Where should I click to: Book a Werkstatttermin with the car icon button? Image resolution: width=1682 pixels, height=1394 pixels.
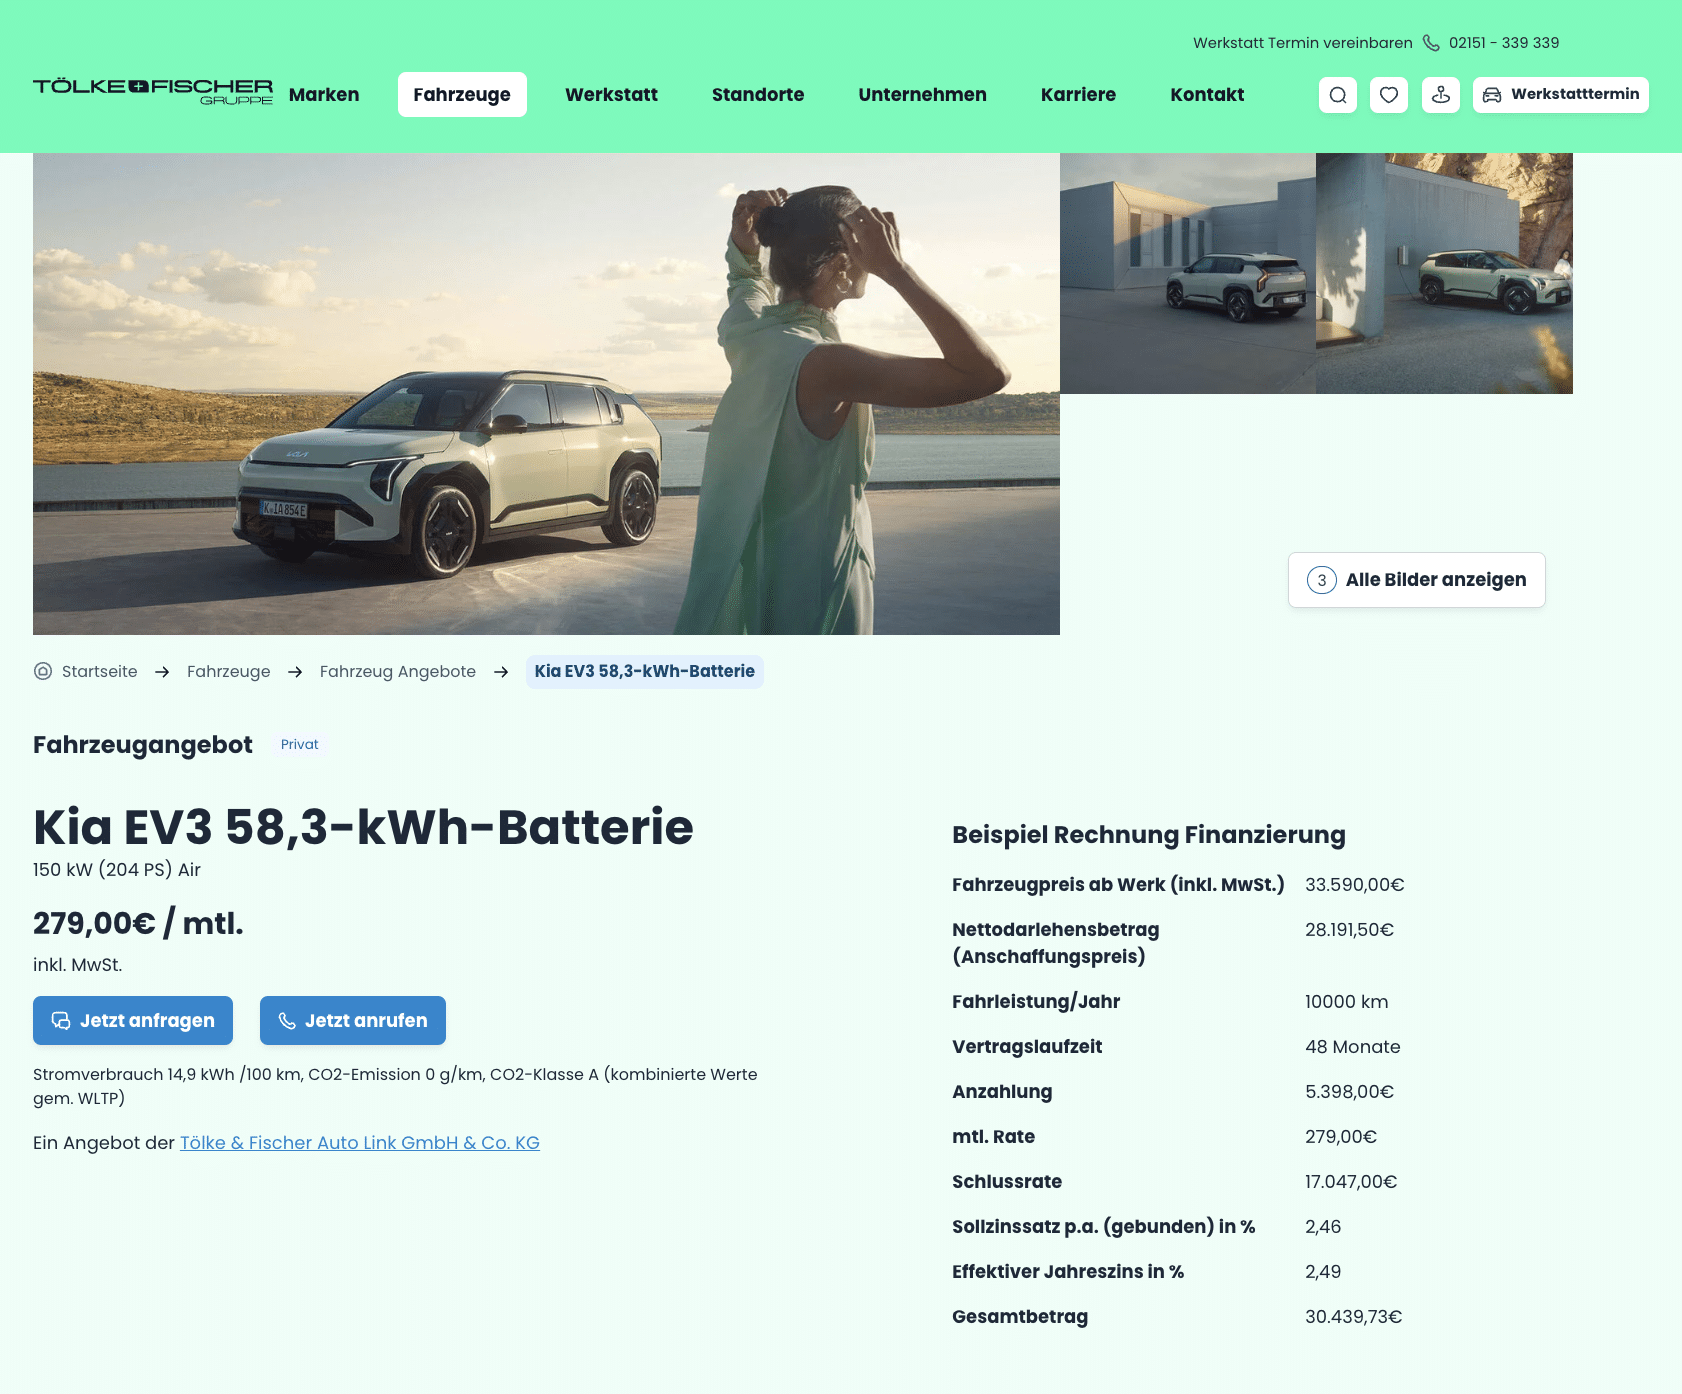[x=1560, y=95]
